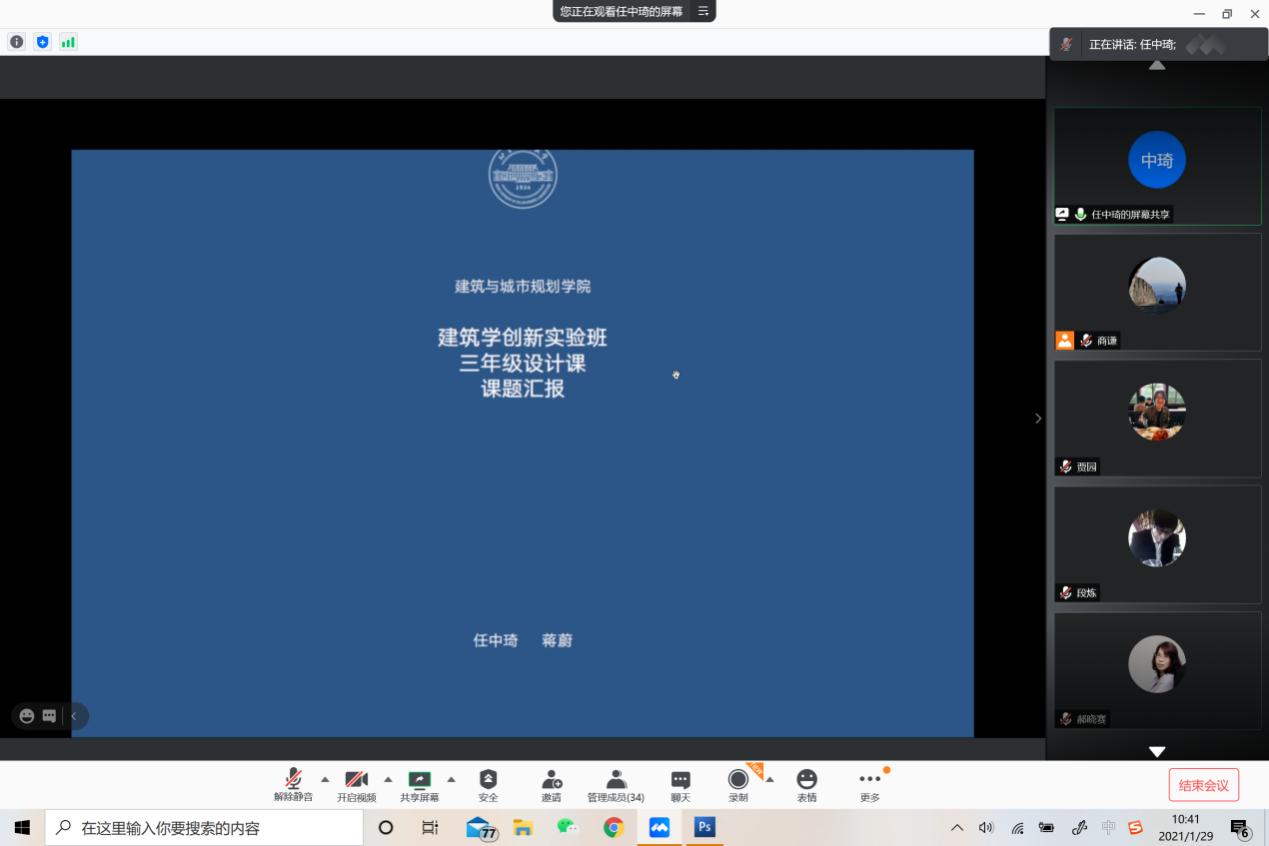1269x846 pixels.
Task: Start recording with the 录制 button
Action: click(x=738, y=780)
